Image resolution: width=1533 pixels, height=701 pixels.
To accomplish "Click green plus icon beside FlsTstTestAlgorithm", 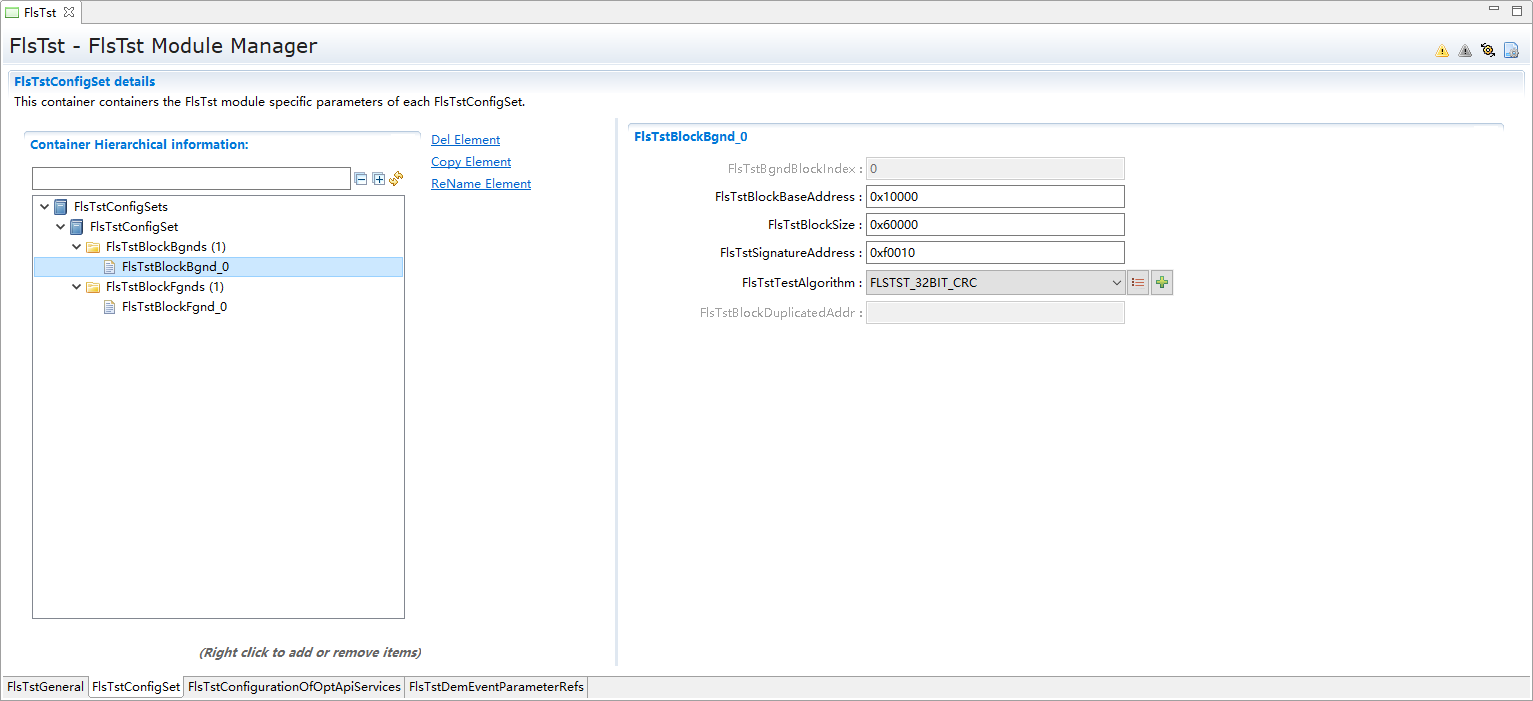I will point(1161,283).
